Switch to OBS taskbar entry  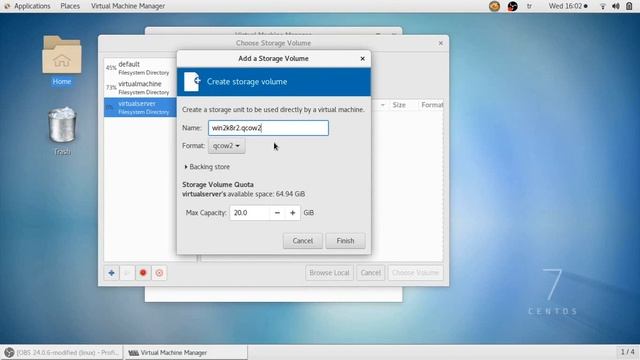click(x=62, y=353)
